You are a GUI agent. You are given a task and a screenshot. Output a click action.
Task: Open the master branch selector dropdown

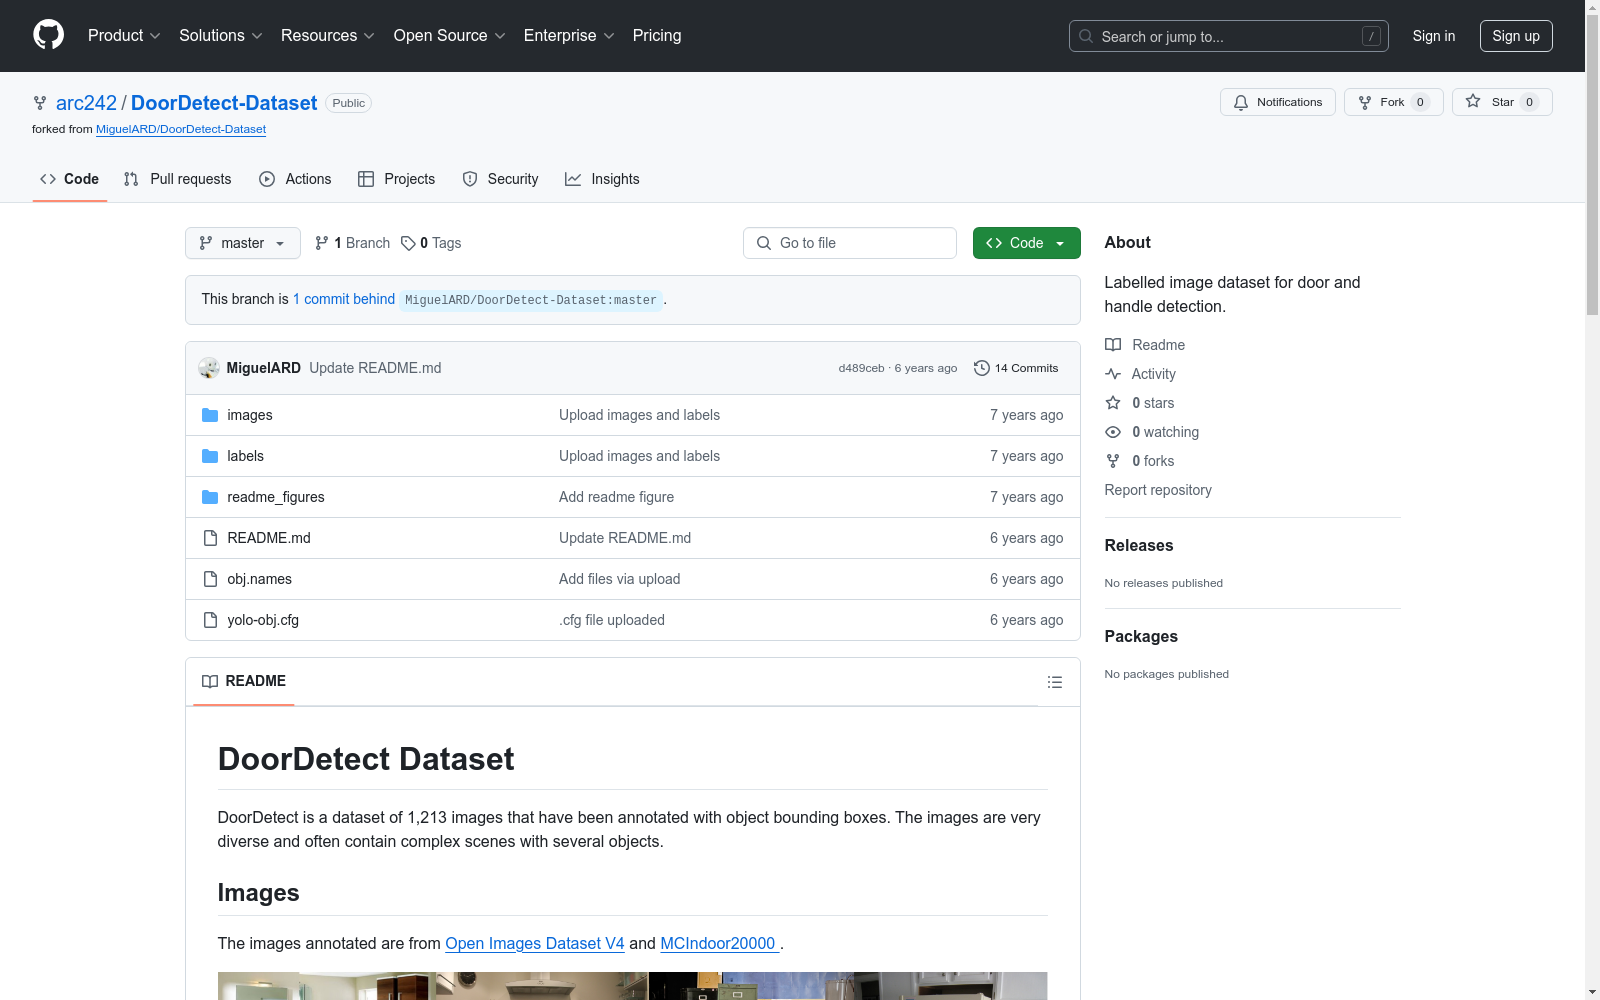point(243,243)
